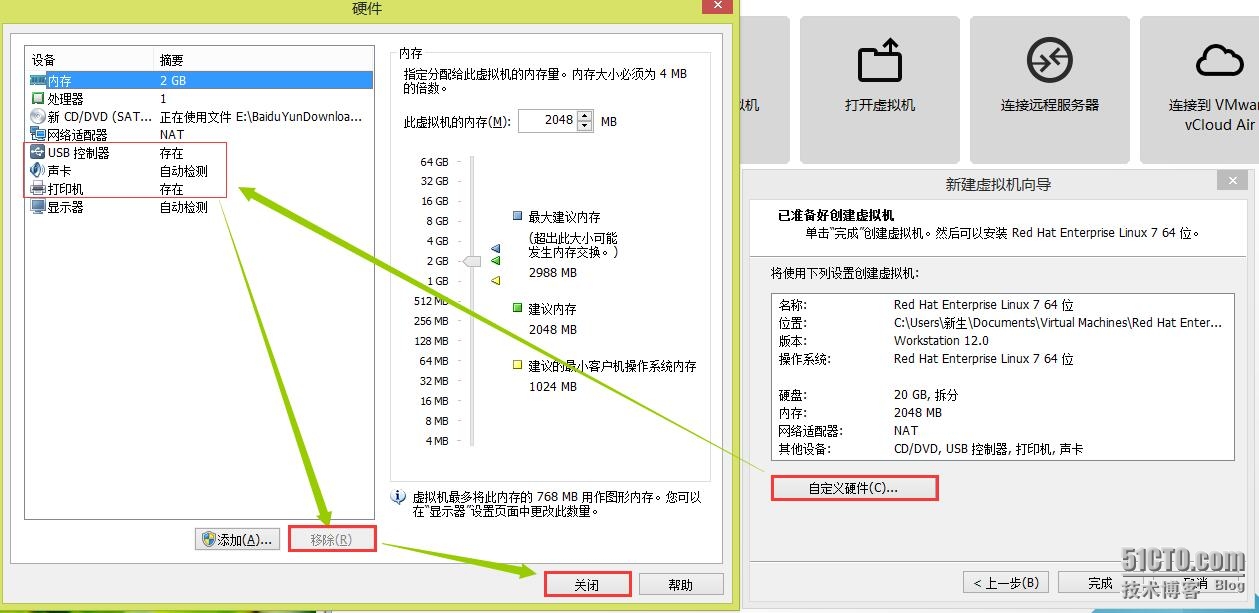Screen dimensions: 1259x613
Task: Select the 1 GB scale label
Action: coord(437,281)
